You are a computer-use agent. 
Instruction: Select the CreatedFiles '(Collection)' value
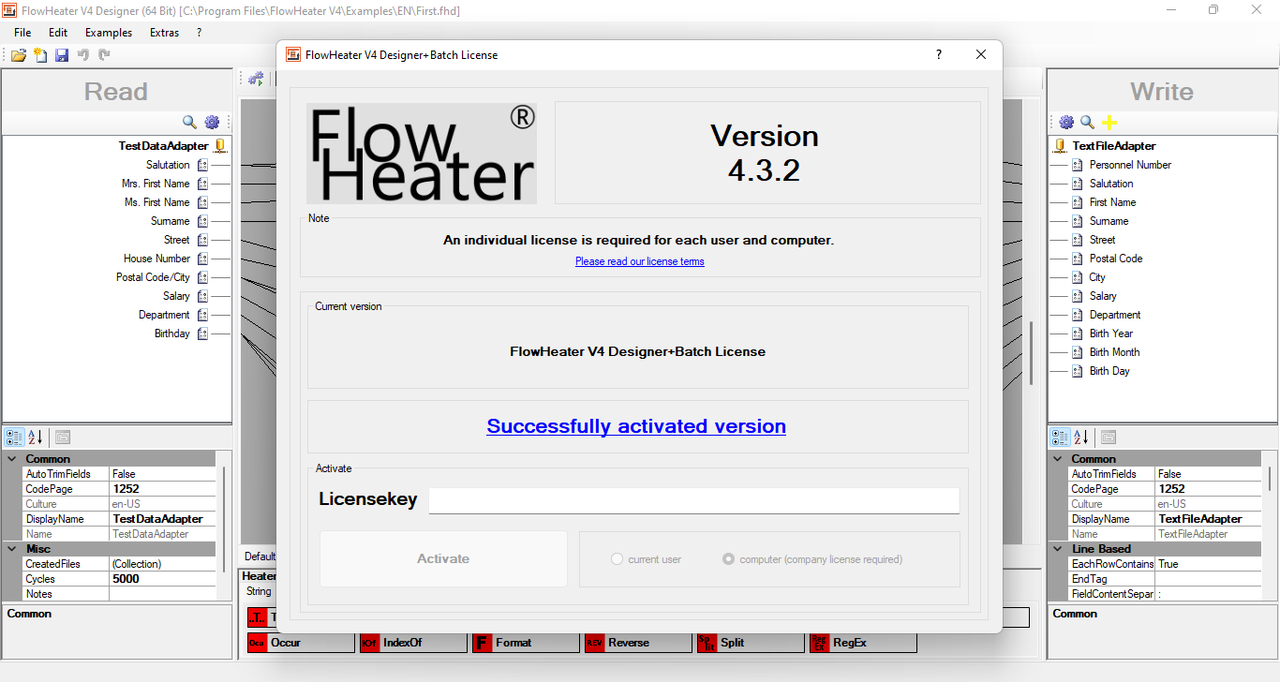pos(163,564)
